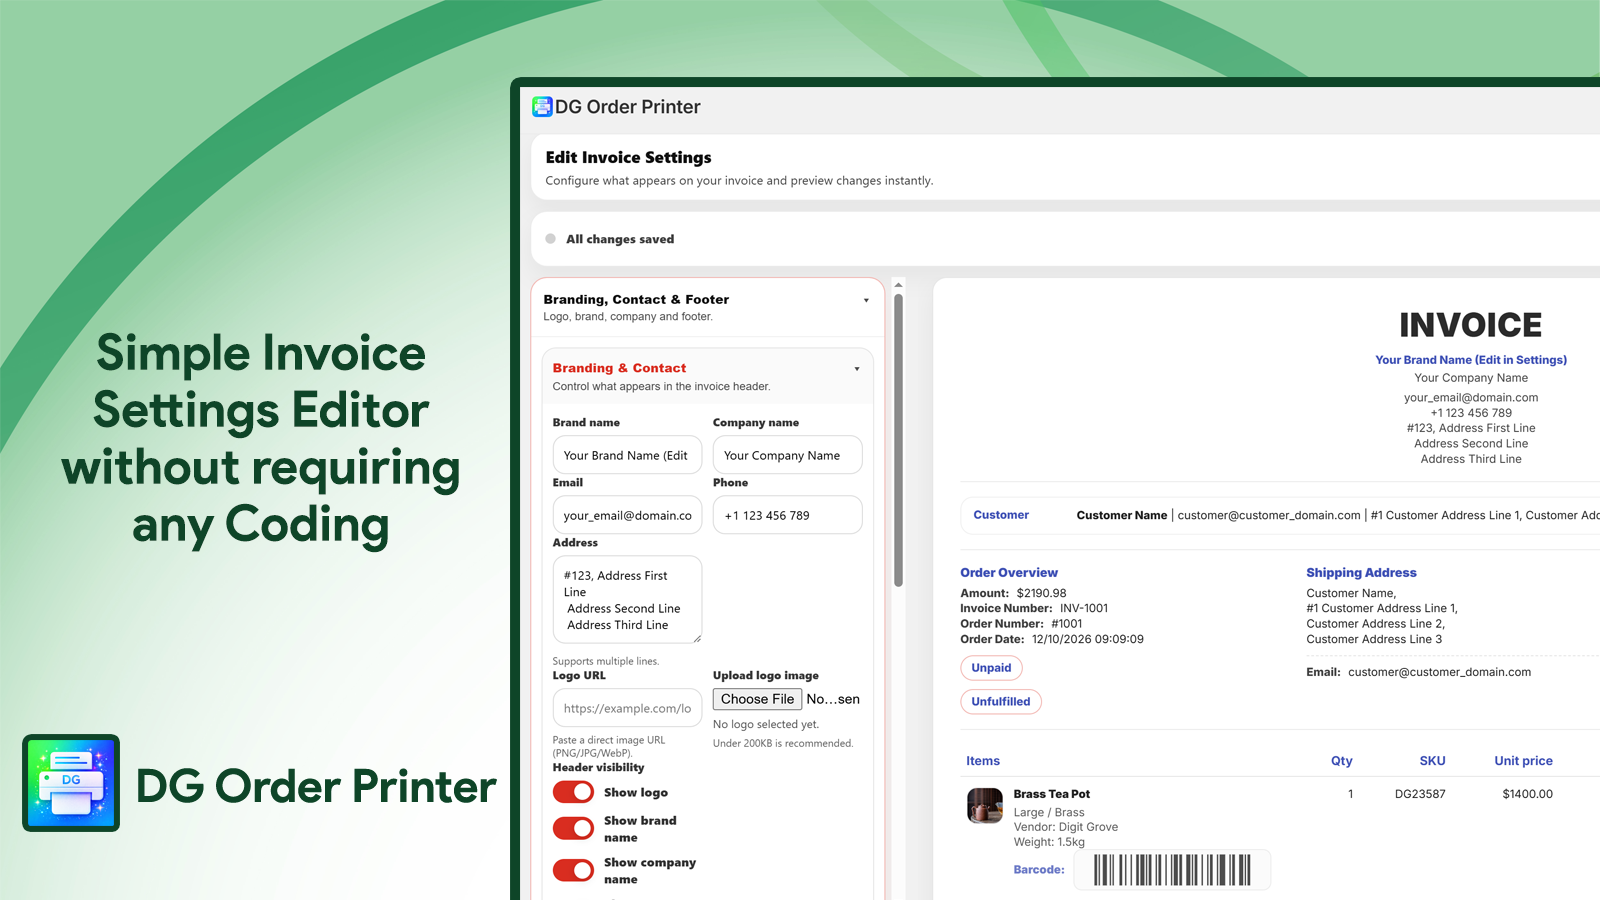1600x900 pixels.
Task: Click the gray saved-status dot indicator
Action: click(x=550, y=239)
